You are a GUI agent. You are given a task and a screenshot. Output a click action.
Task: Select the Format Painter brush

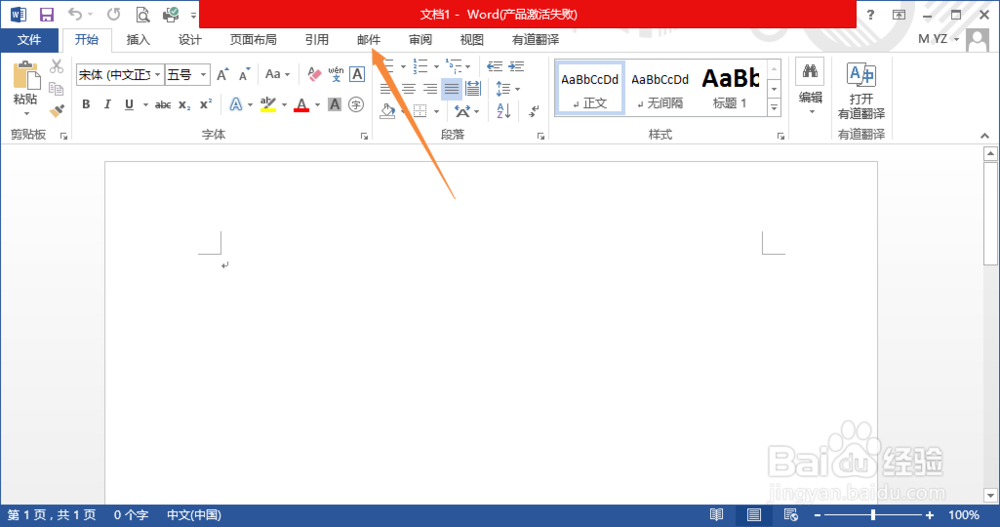(x=57, y=111)
